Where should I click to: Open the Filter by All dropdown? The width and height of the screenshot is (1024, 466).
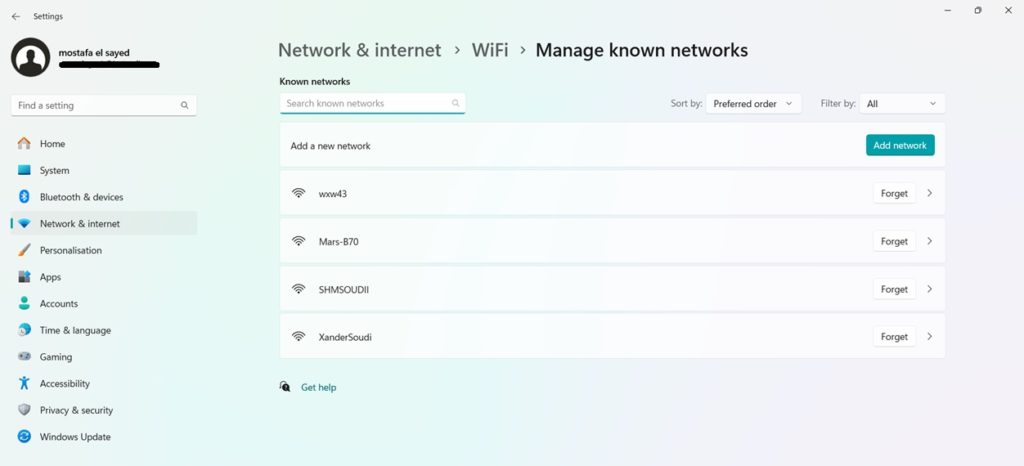(x=902, y=104)
